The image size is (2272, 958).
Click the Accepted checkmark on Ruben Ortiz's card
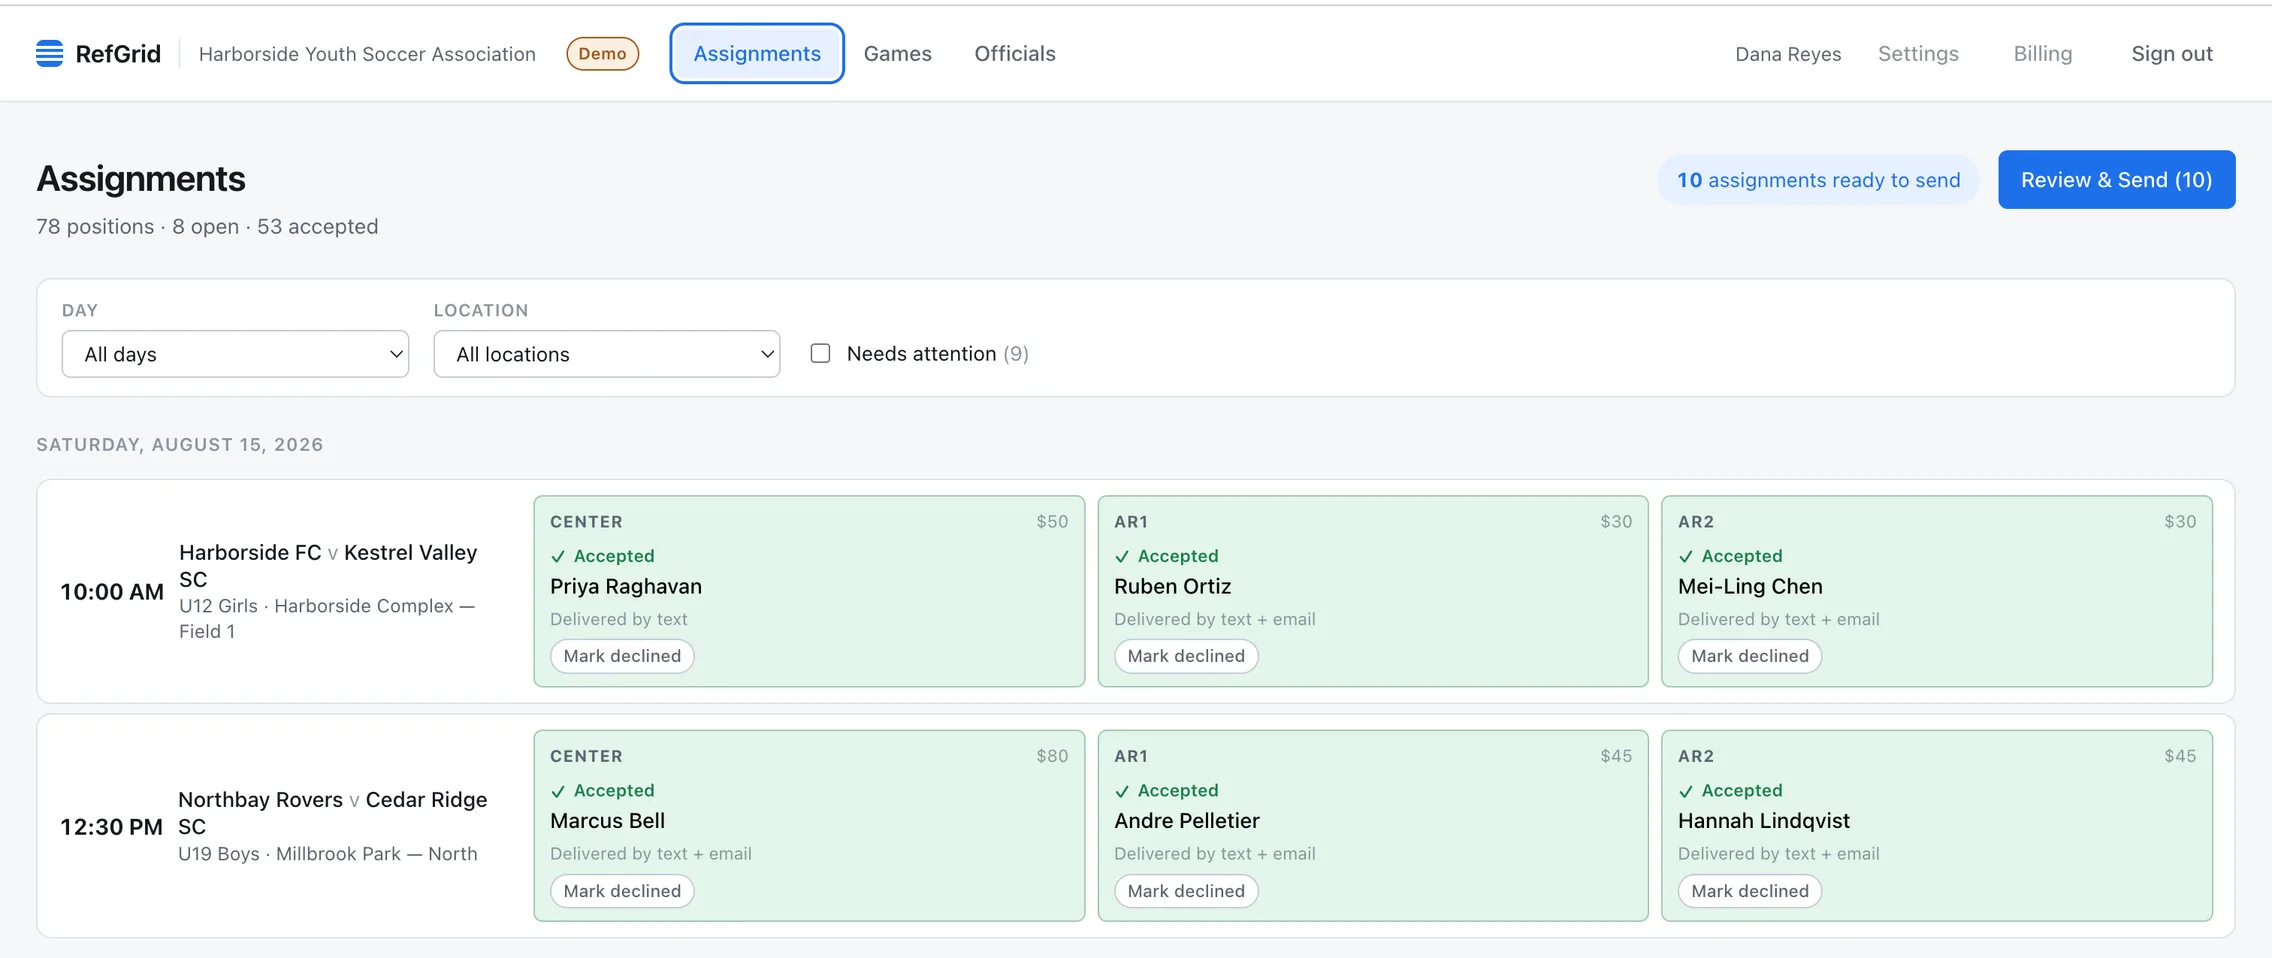click(1122, 556)
